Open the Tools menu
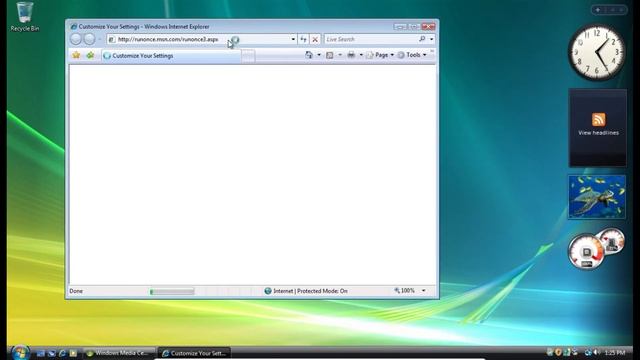The width and height of the screenshot is (640, 360). pos(412,55)
